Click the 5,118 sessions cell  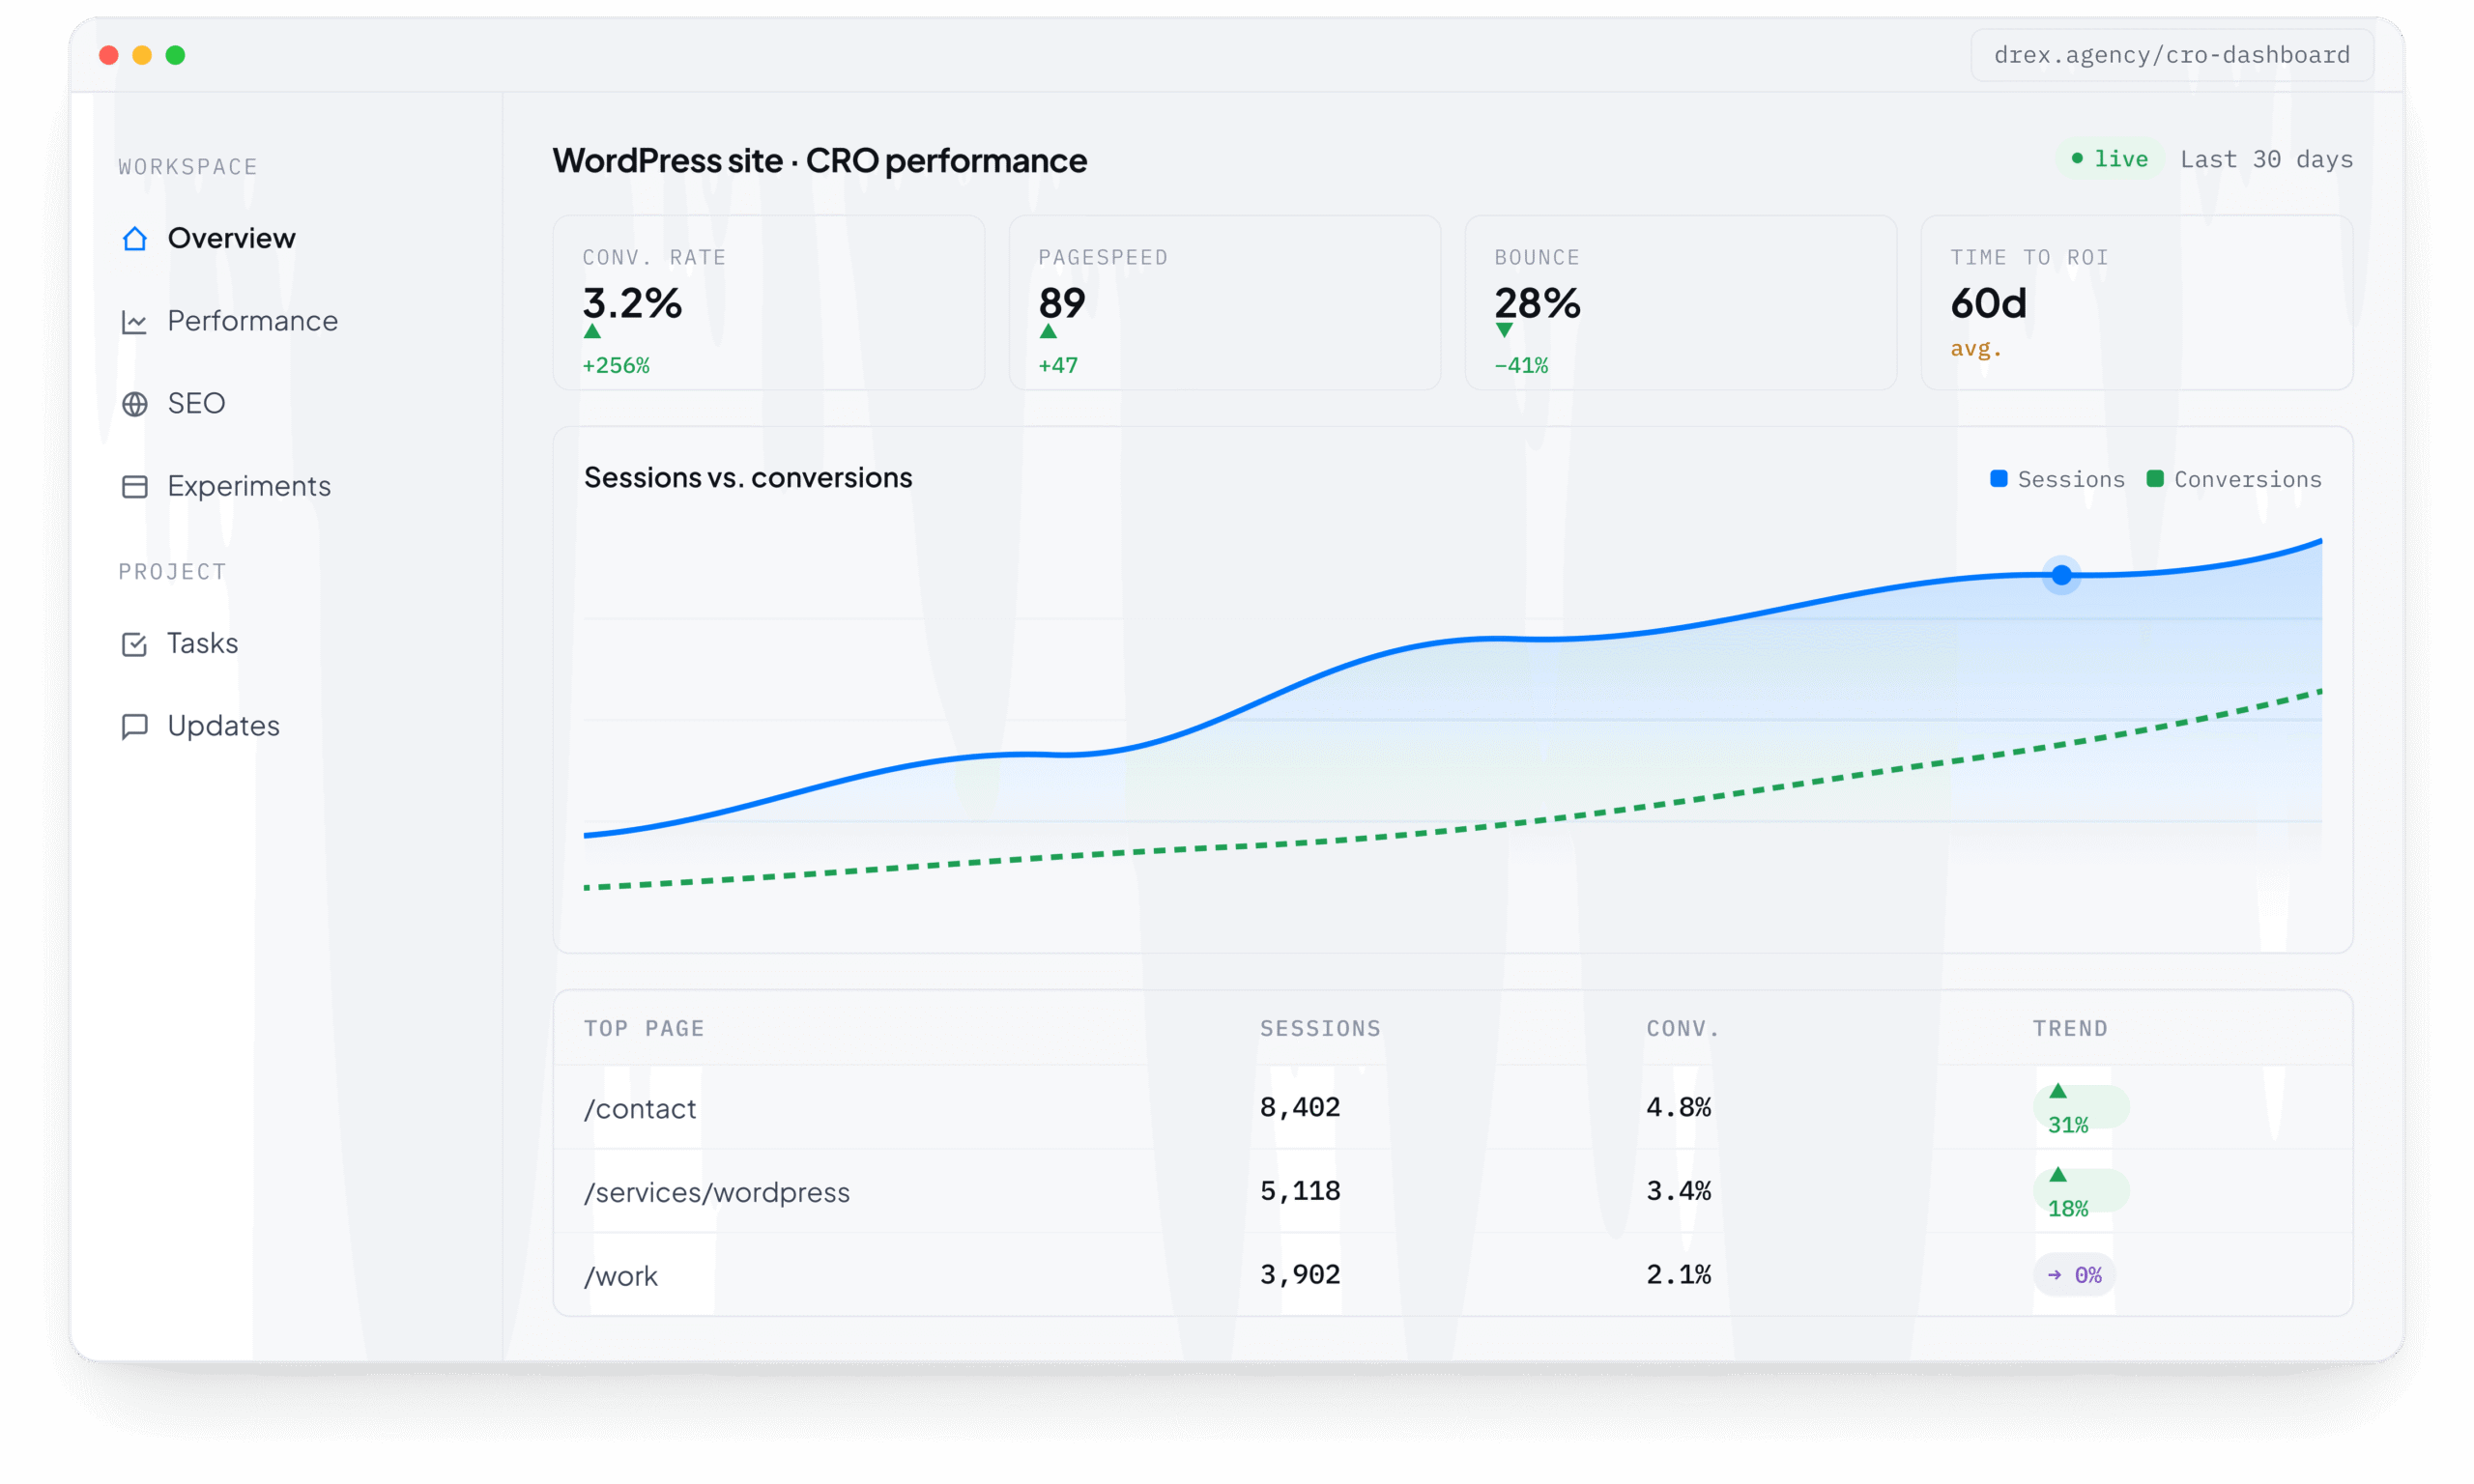(x=1300, y=1192)
